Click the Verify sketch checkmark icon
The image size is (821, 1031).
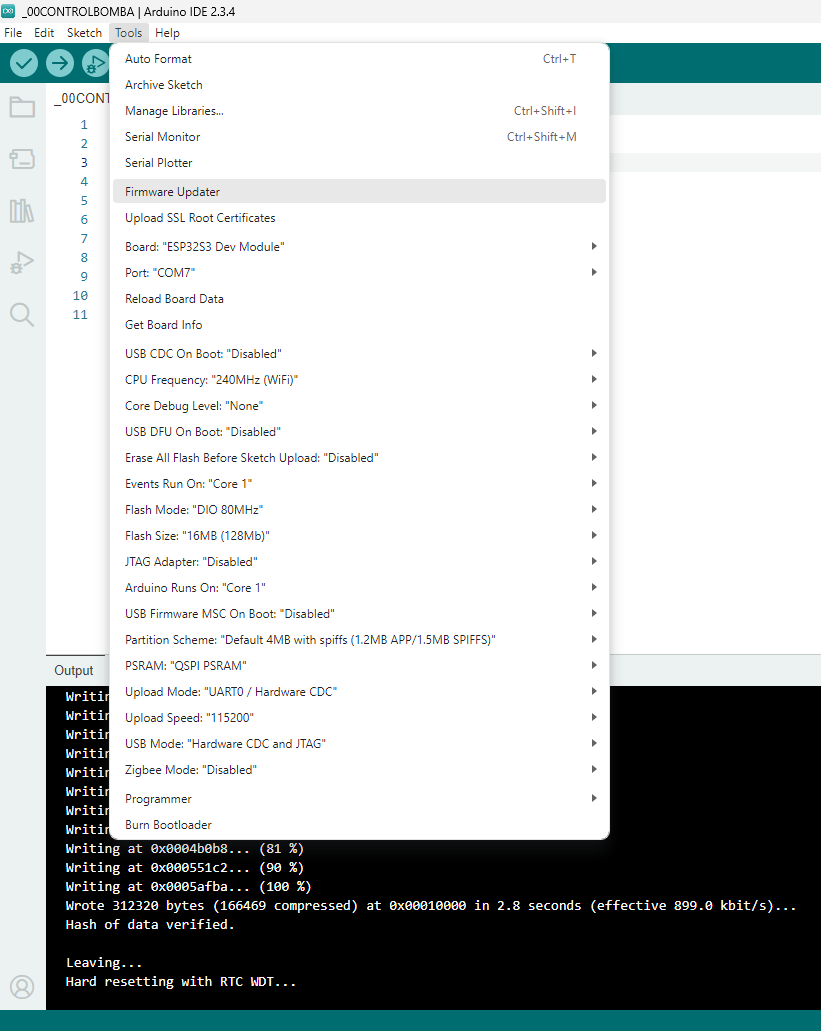(24, 63)
